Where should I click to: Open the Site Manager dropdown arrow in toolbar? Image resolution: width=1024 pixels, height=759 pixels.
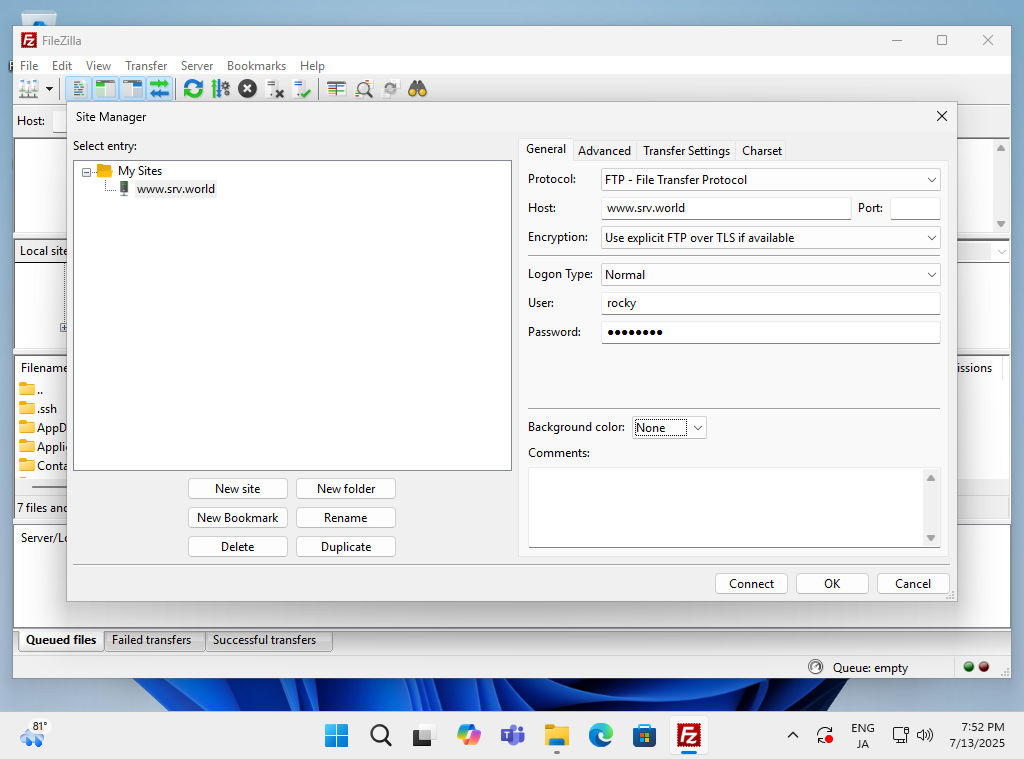[49, 89]
